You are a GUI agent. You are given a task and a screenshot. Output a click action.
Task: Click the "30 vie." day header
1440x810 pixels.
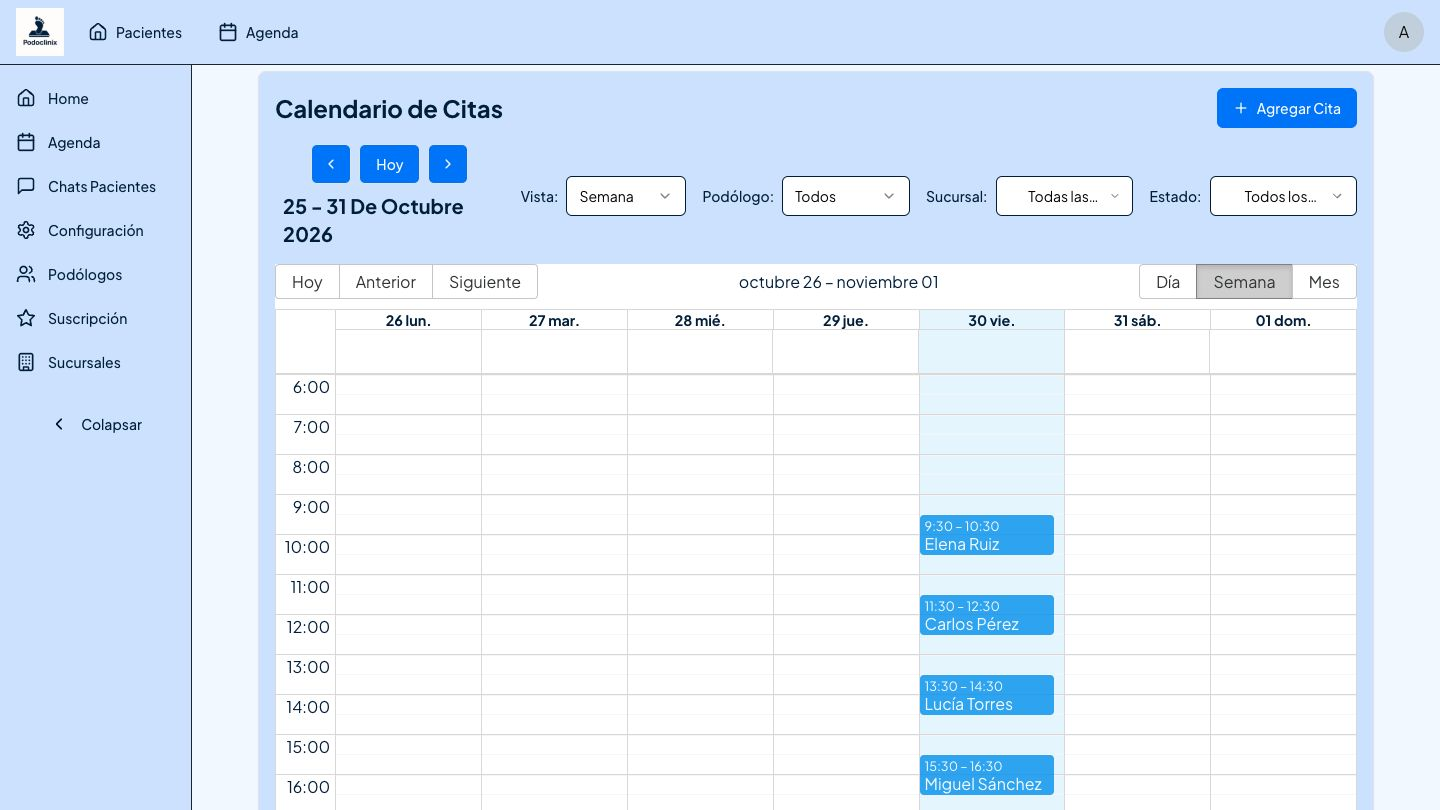(x=992, y=320)
